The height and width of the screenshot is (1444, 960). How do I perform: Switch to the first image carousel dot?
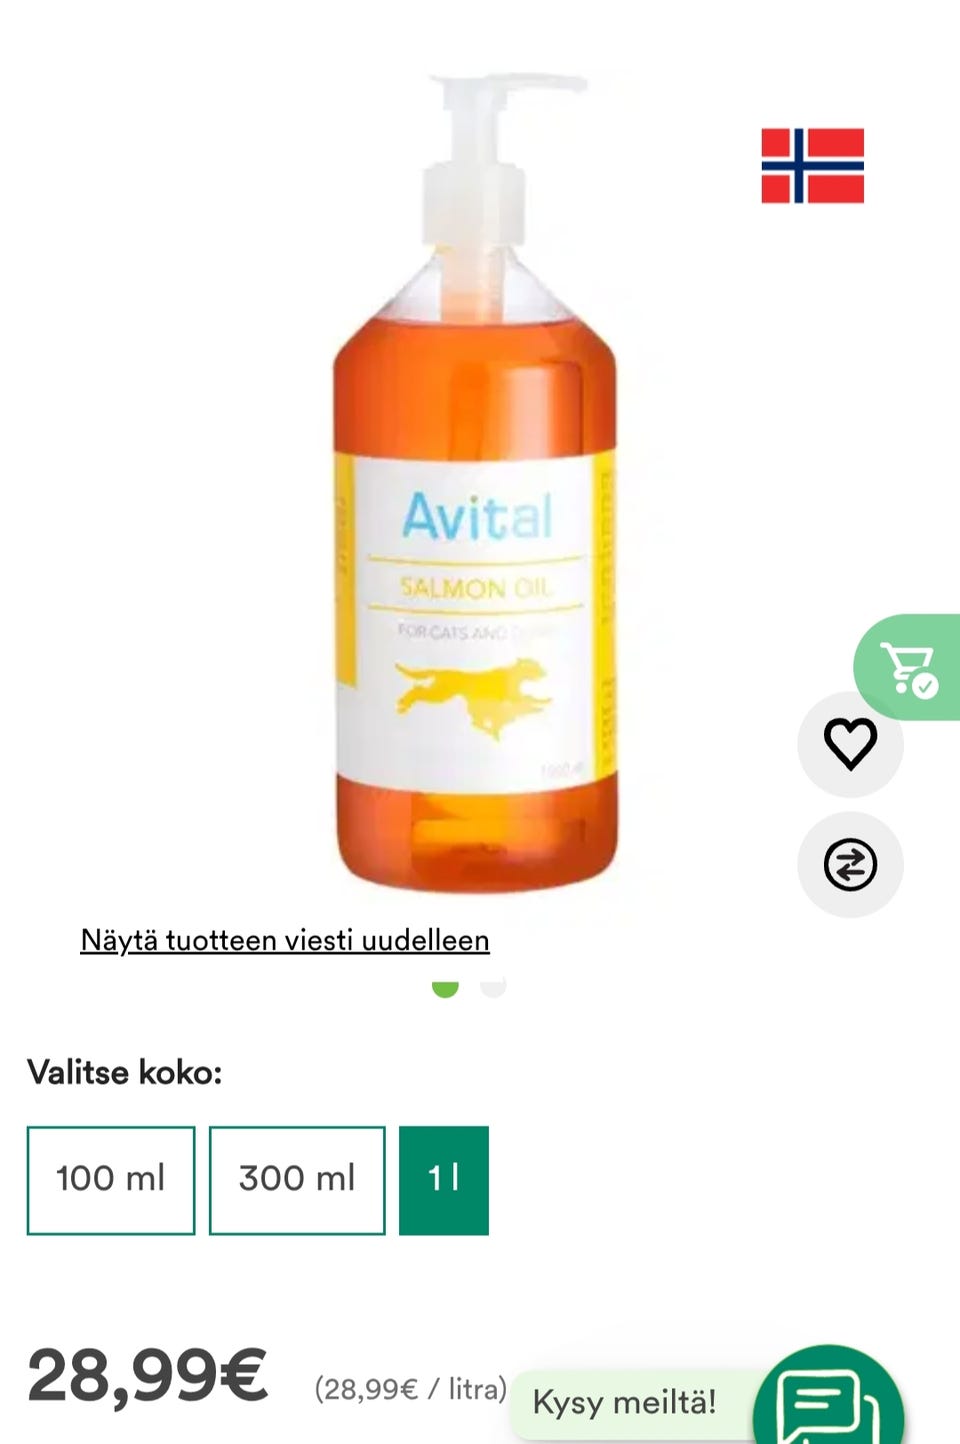click(x=445, y=987)
